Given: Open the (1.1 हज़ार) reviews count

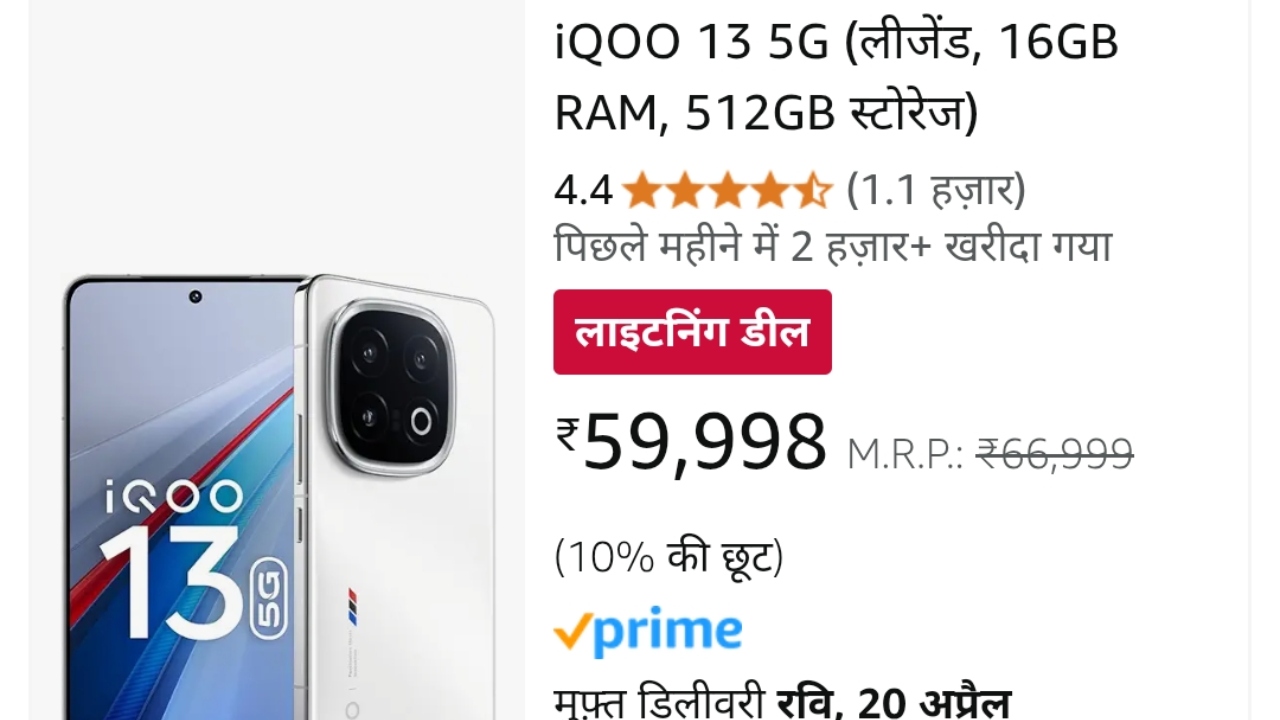Looking at the screenshot, I should click(x=936, y=189).
